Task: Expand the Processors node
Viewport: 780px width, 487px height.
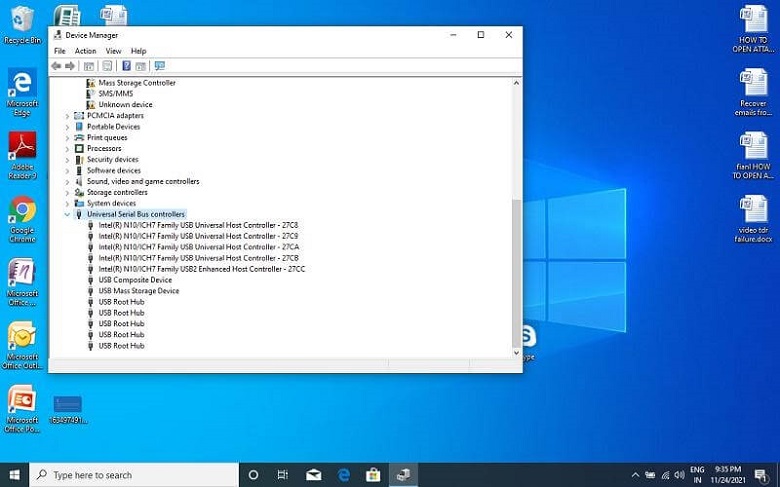Action: click(67, 149)
